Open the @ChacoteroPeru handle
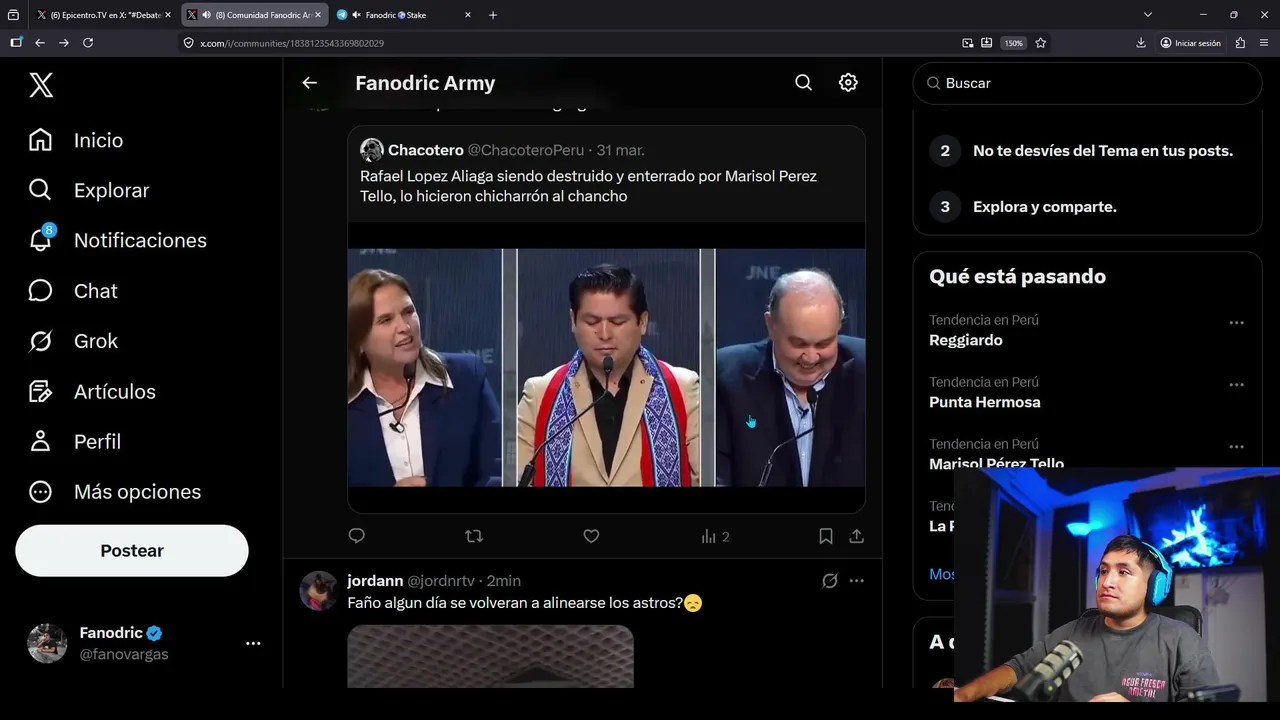The height and width of the screenshot is (720, 1280). coord(526,150)
